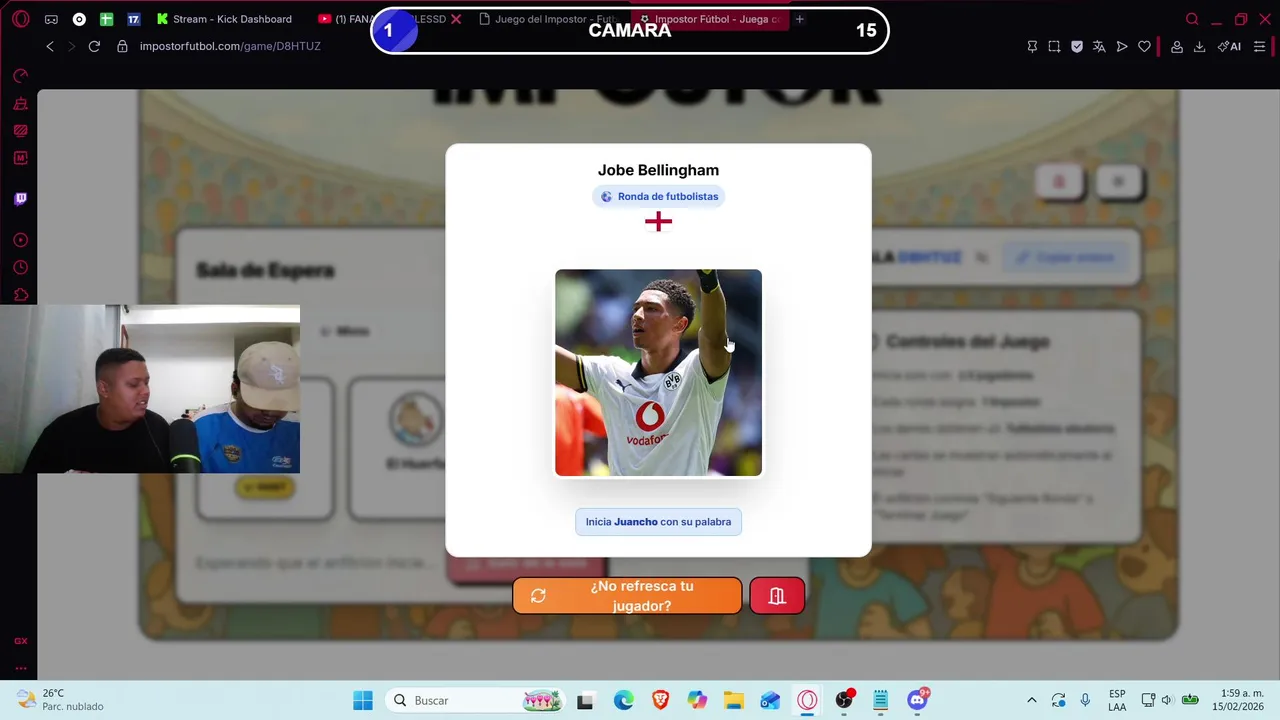The height and width of the screenshot is (720, 1280).
Task: Take a snapshot with the capture icon
Action: tap(1054, 46)
